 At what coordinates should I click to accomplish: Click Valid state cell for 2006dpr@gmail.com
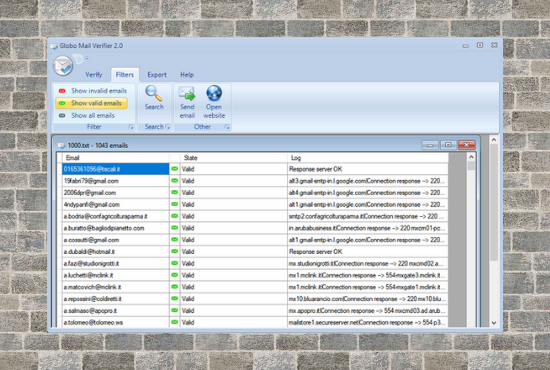(x=234, y=193)
